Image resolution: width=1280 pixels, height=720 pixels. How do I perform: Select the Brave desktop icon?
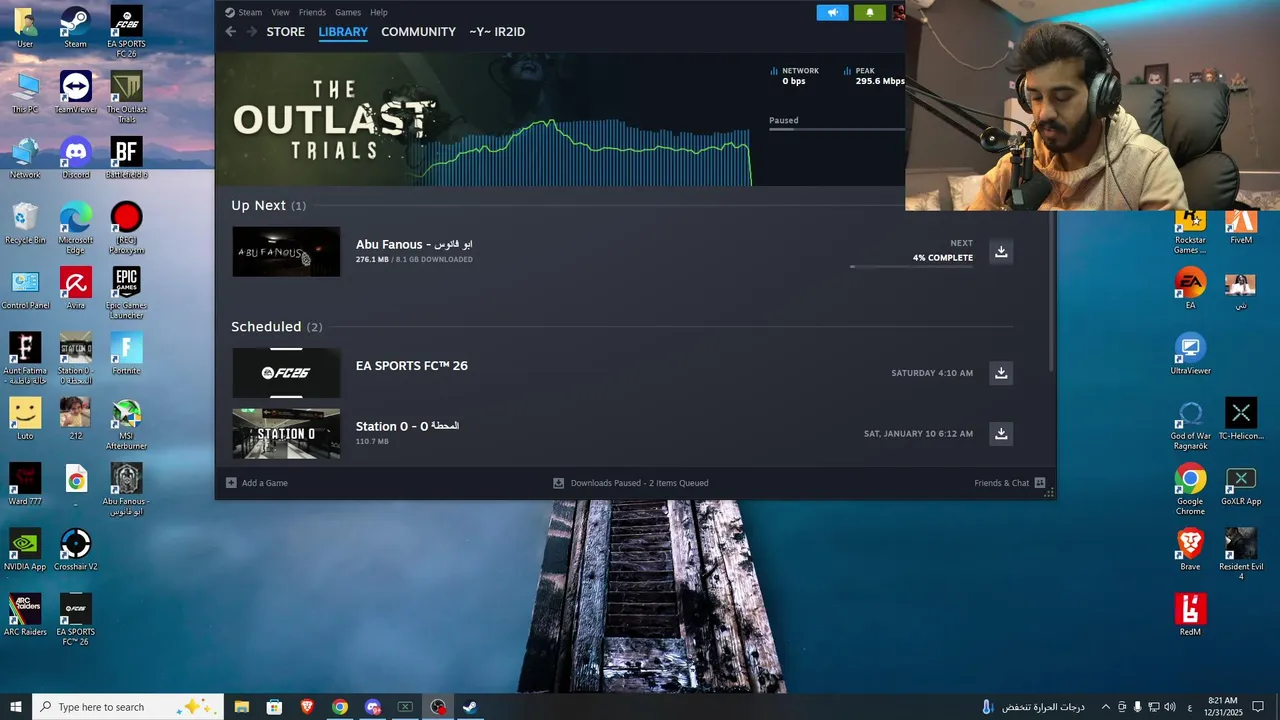click(x=1190, y=549)
